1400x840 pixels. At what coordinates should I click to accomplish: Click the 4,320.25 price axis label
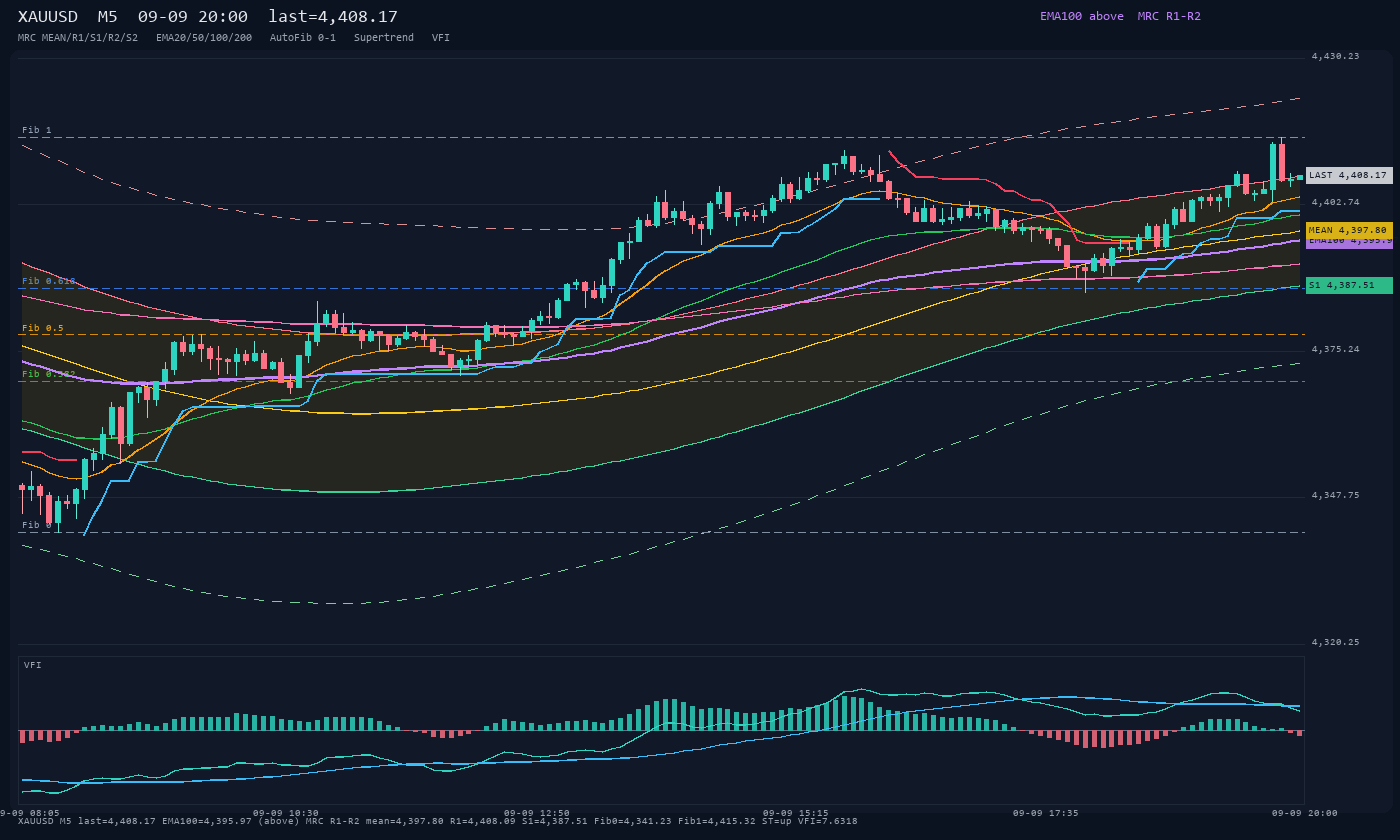(1336, 642)
